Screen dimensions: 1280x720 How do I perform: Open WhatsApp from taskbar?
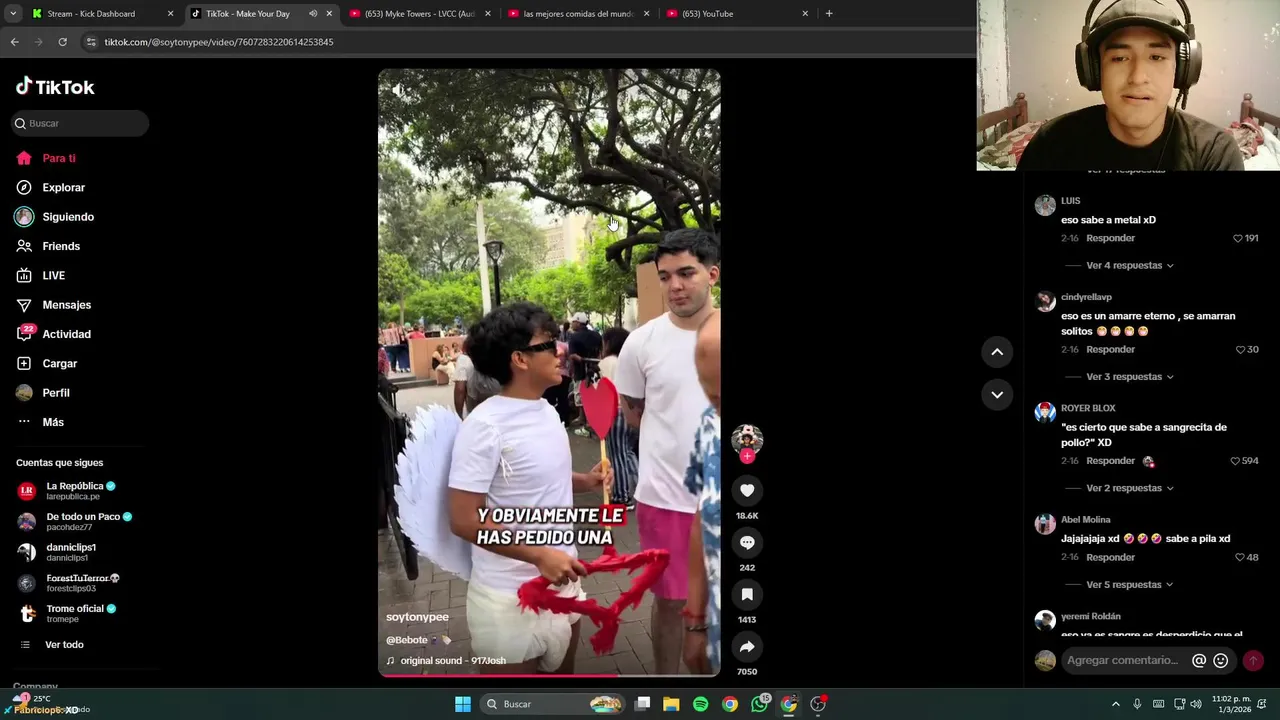click(x=759, y=704)
